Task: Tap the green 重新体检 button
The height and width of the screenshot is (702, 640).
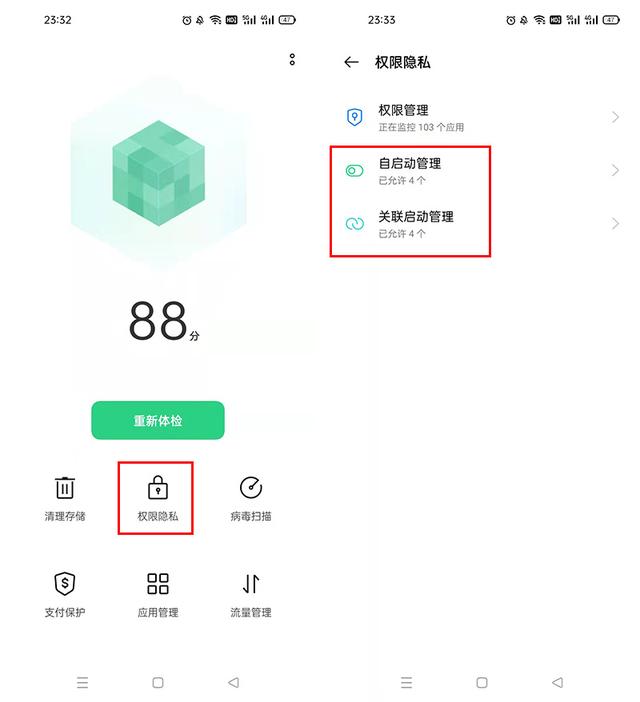Action: (158, 420)
